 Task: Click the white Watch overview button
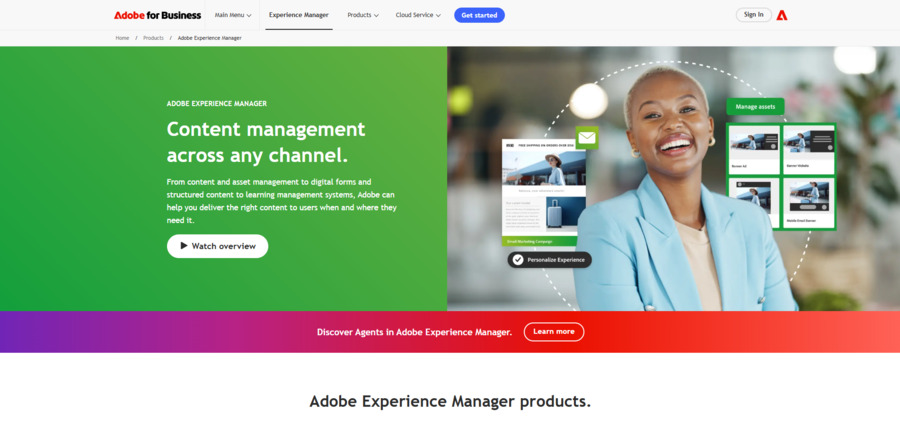click(x=218, y=246)
